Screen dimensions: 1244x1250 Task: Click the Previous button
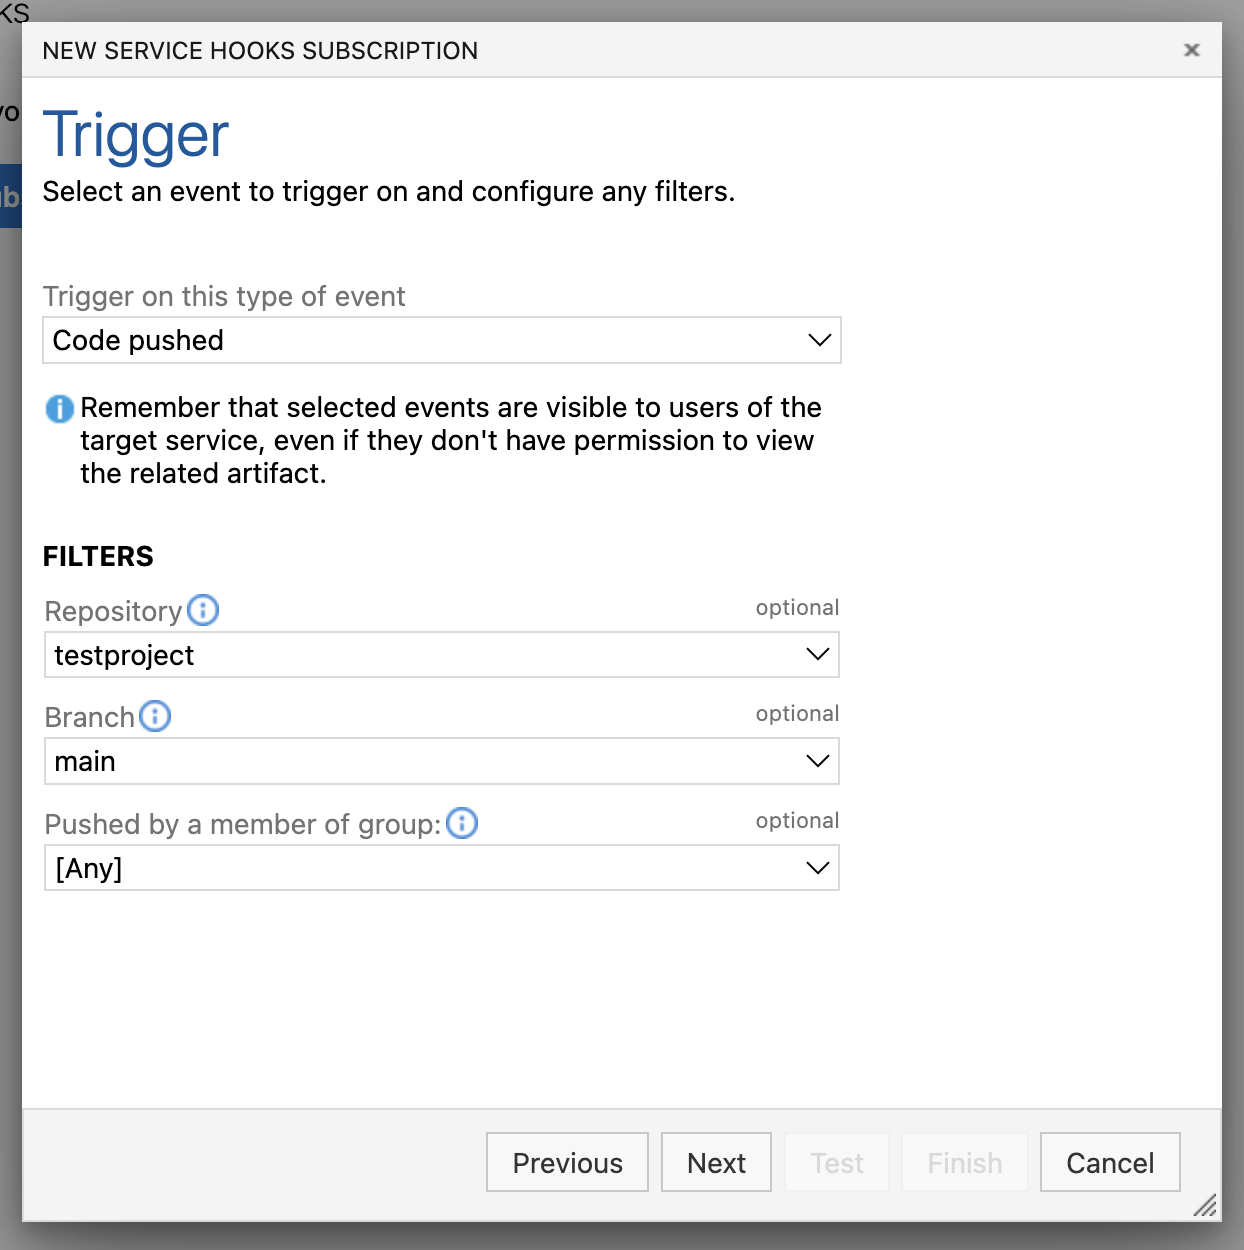click(567, 1162)
